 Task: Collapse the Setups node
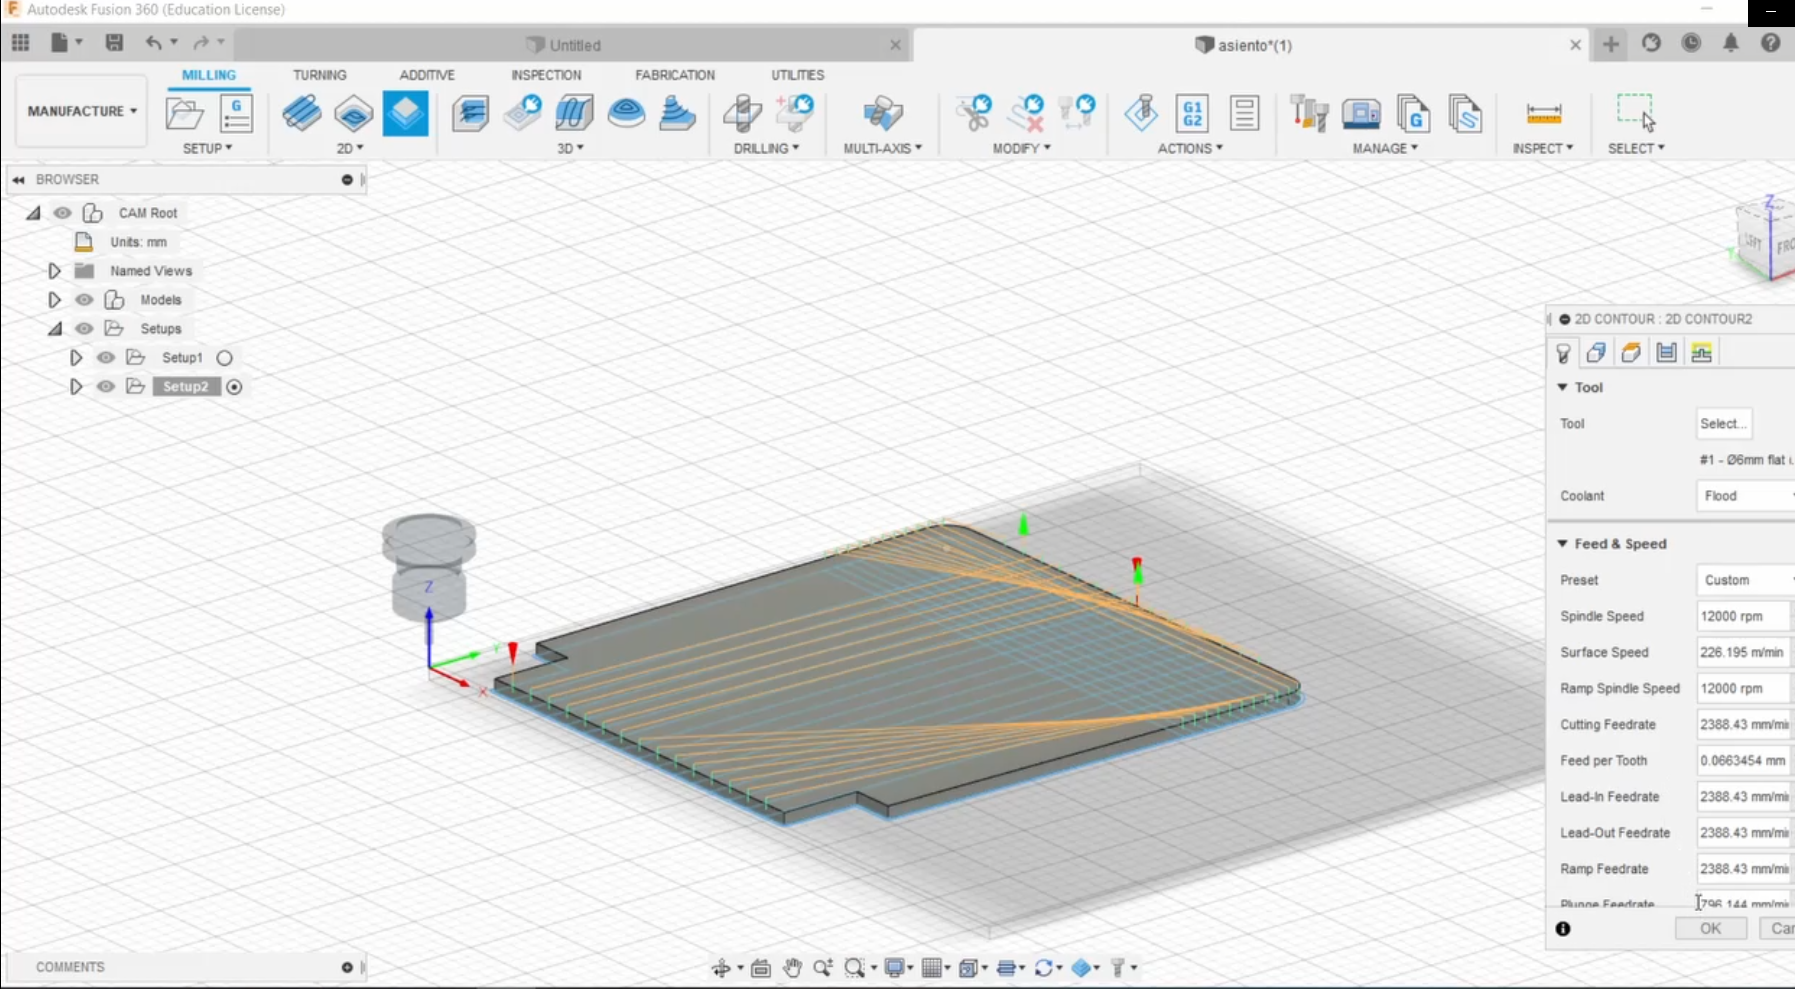click(x=54, y=329)
